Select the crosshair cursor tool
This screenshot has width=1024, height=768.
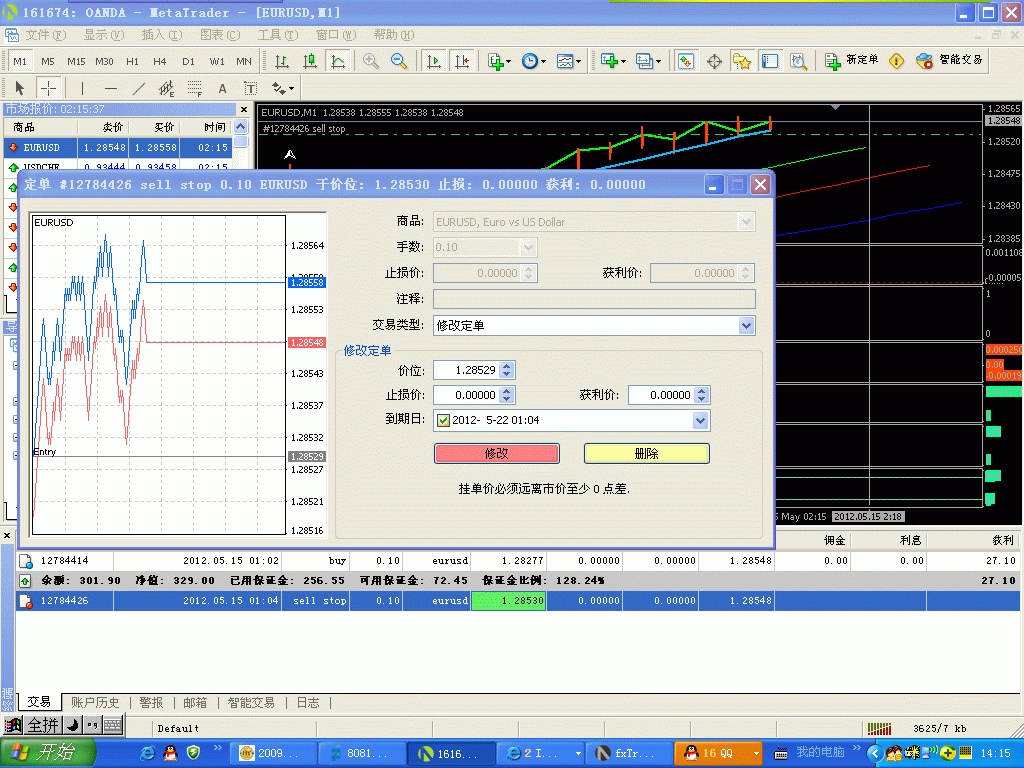(47, 88)
